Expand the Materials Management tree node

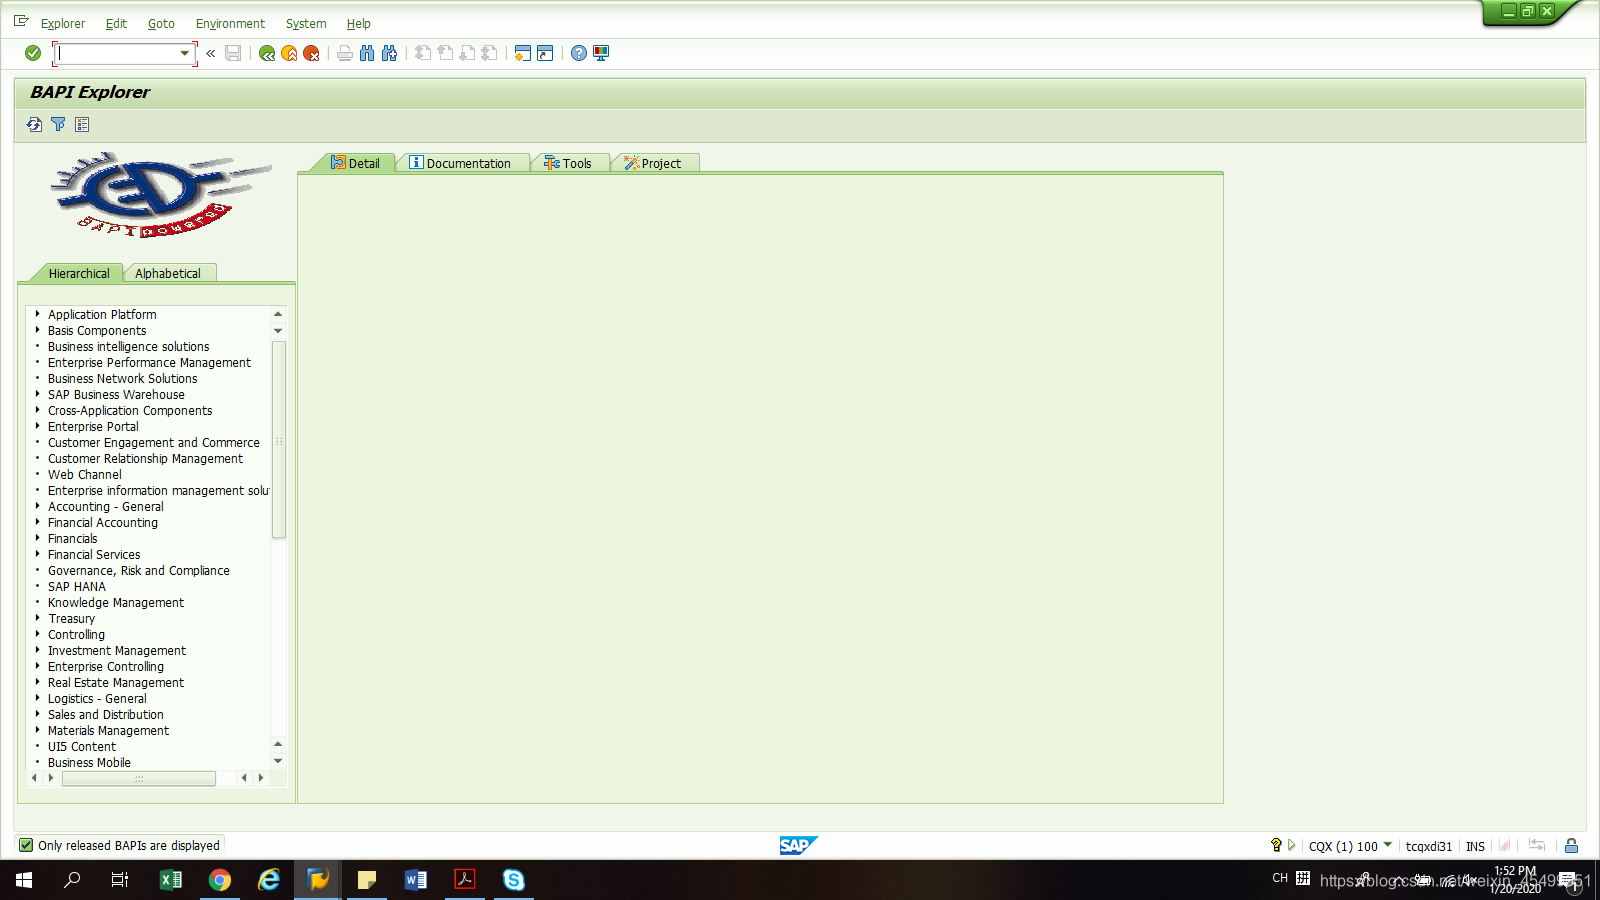38,730
